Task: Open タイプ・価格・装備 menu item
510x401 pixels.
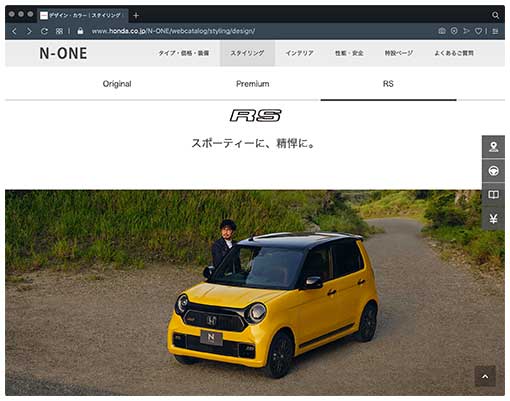Action: (x=184, y=53)
